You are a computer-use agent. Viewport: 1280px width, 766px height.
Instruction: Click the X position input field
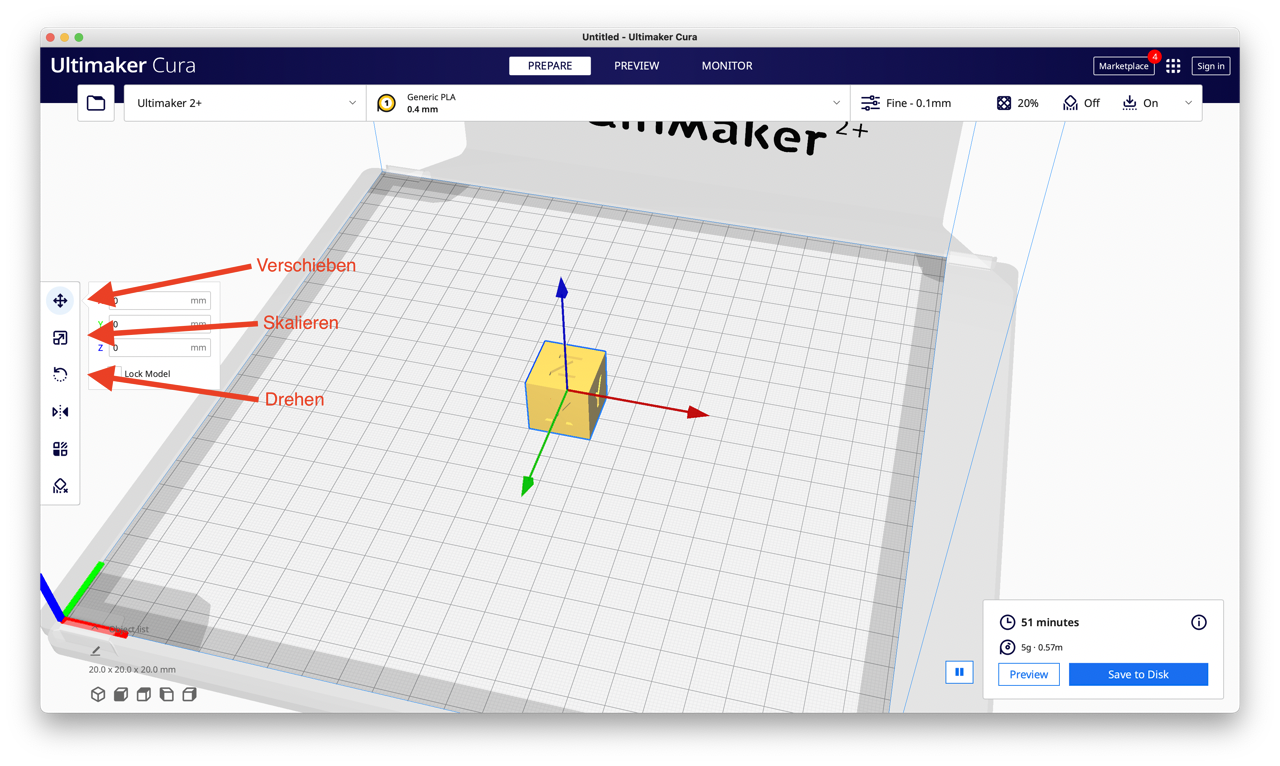(x=160, y=301)
